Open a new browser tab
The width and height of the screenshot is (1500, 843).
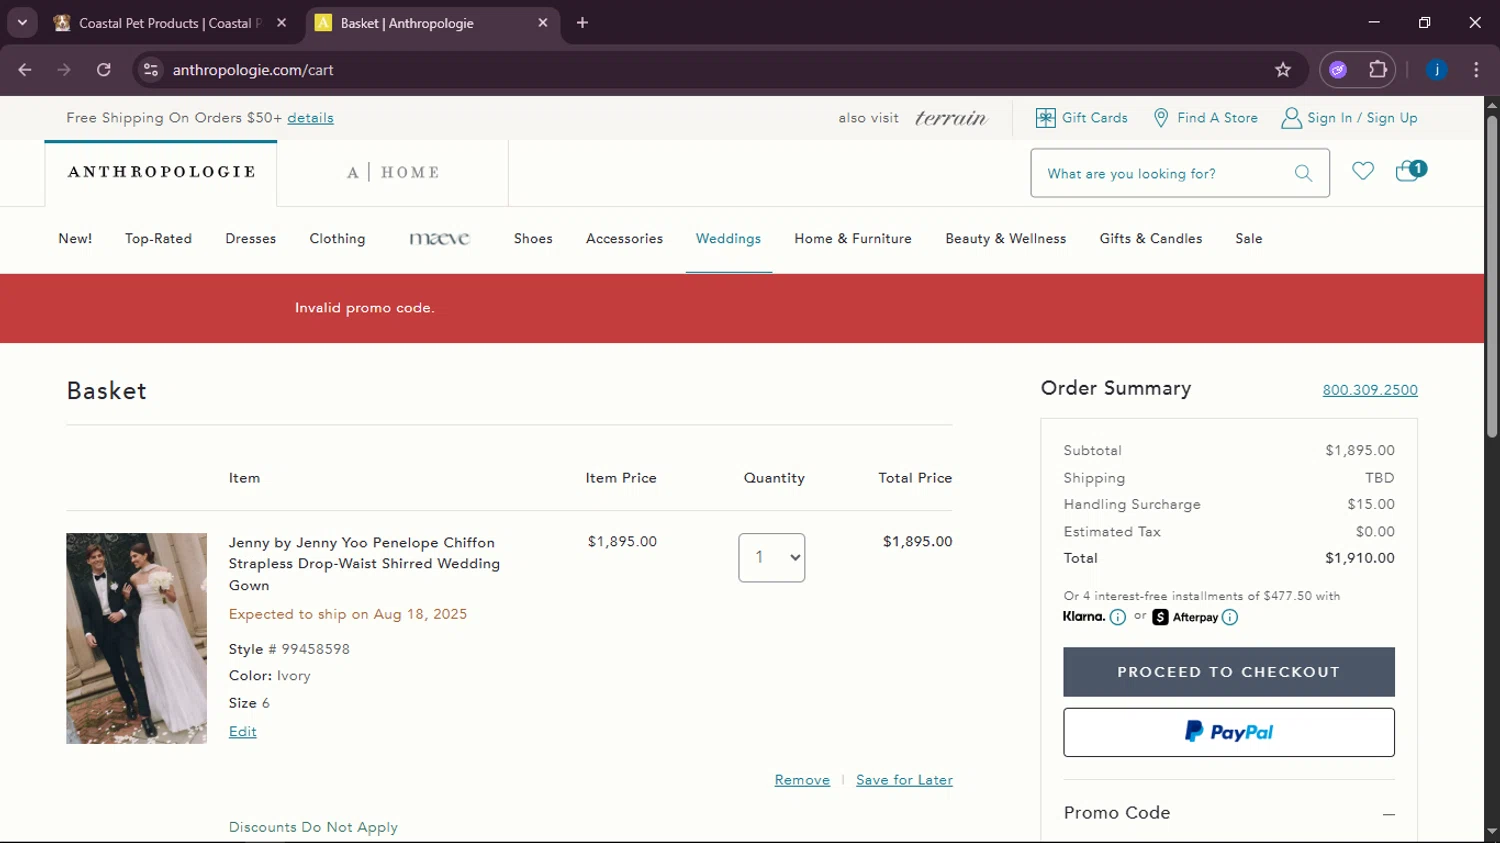coord(582,23)
